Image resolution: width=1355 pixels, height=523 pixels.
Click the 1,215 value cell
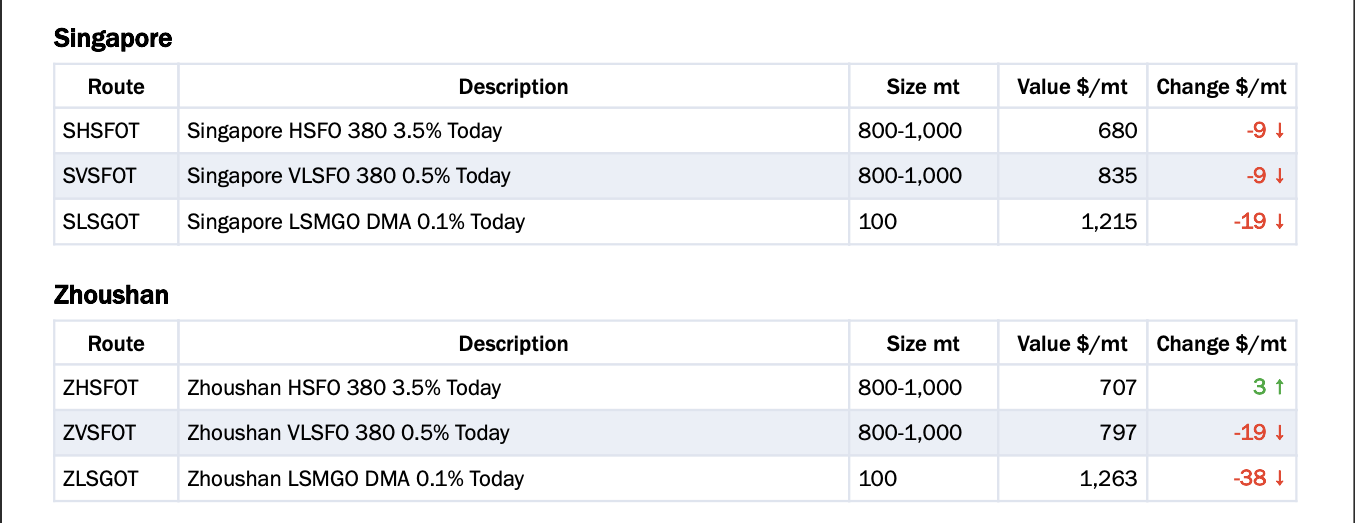[x=1072, y=222]
